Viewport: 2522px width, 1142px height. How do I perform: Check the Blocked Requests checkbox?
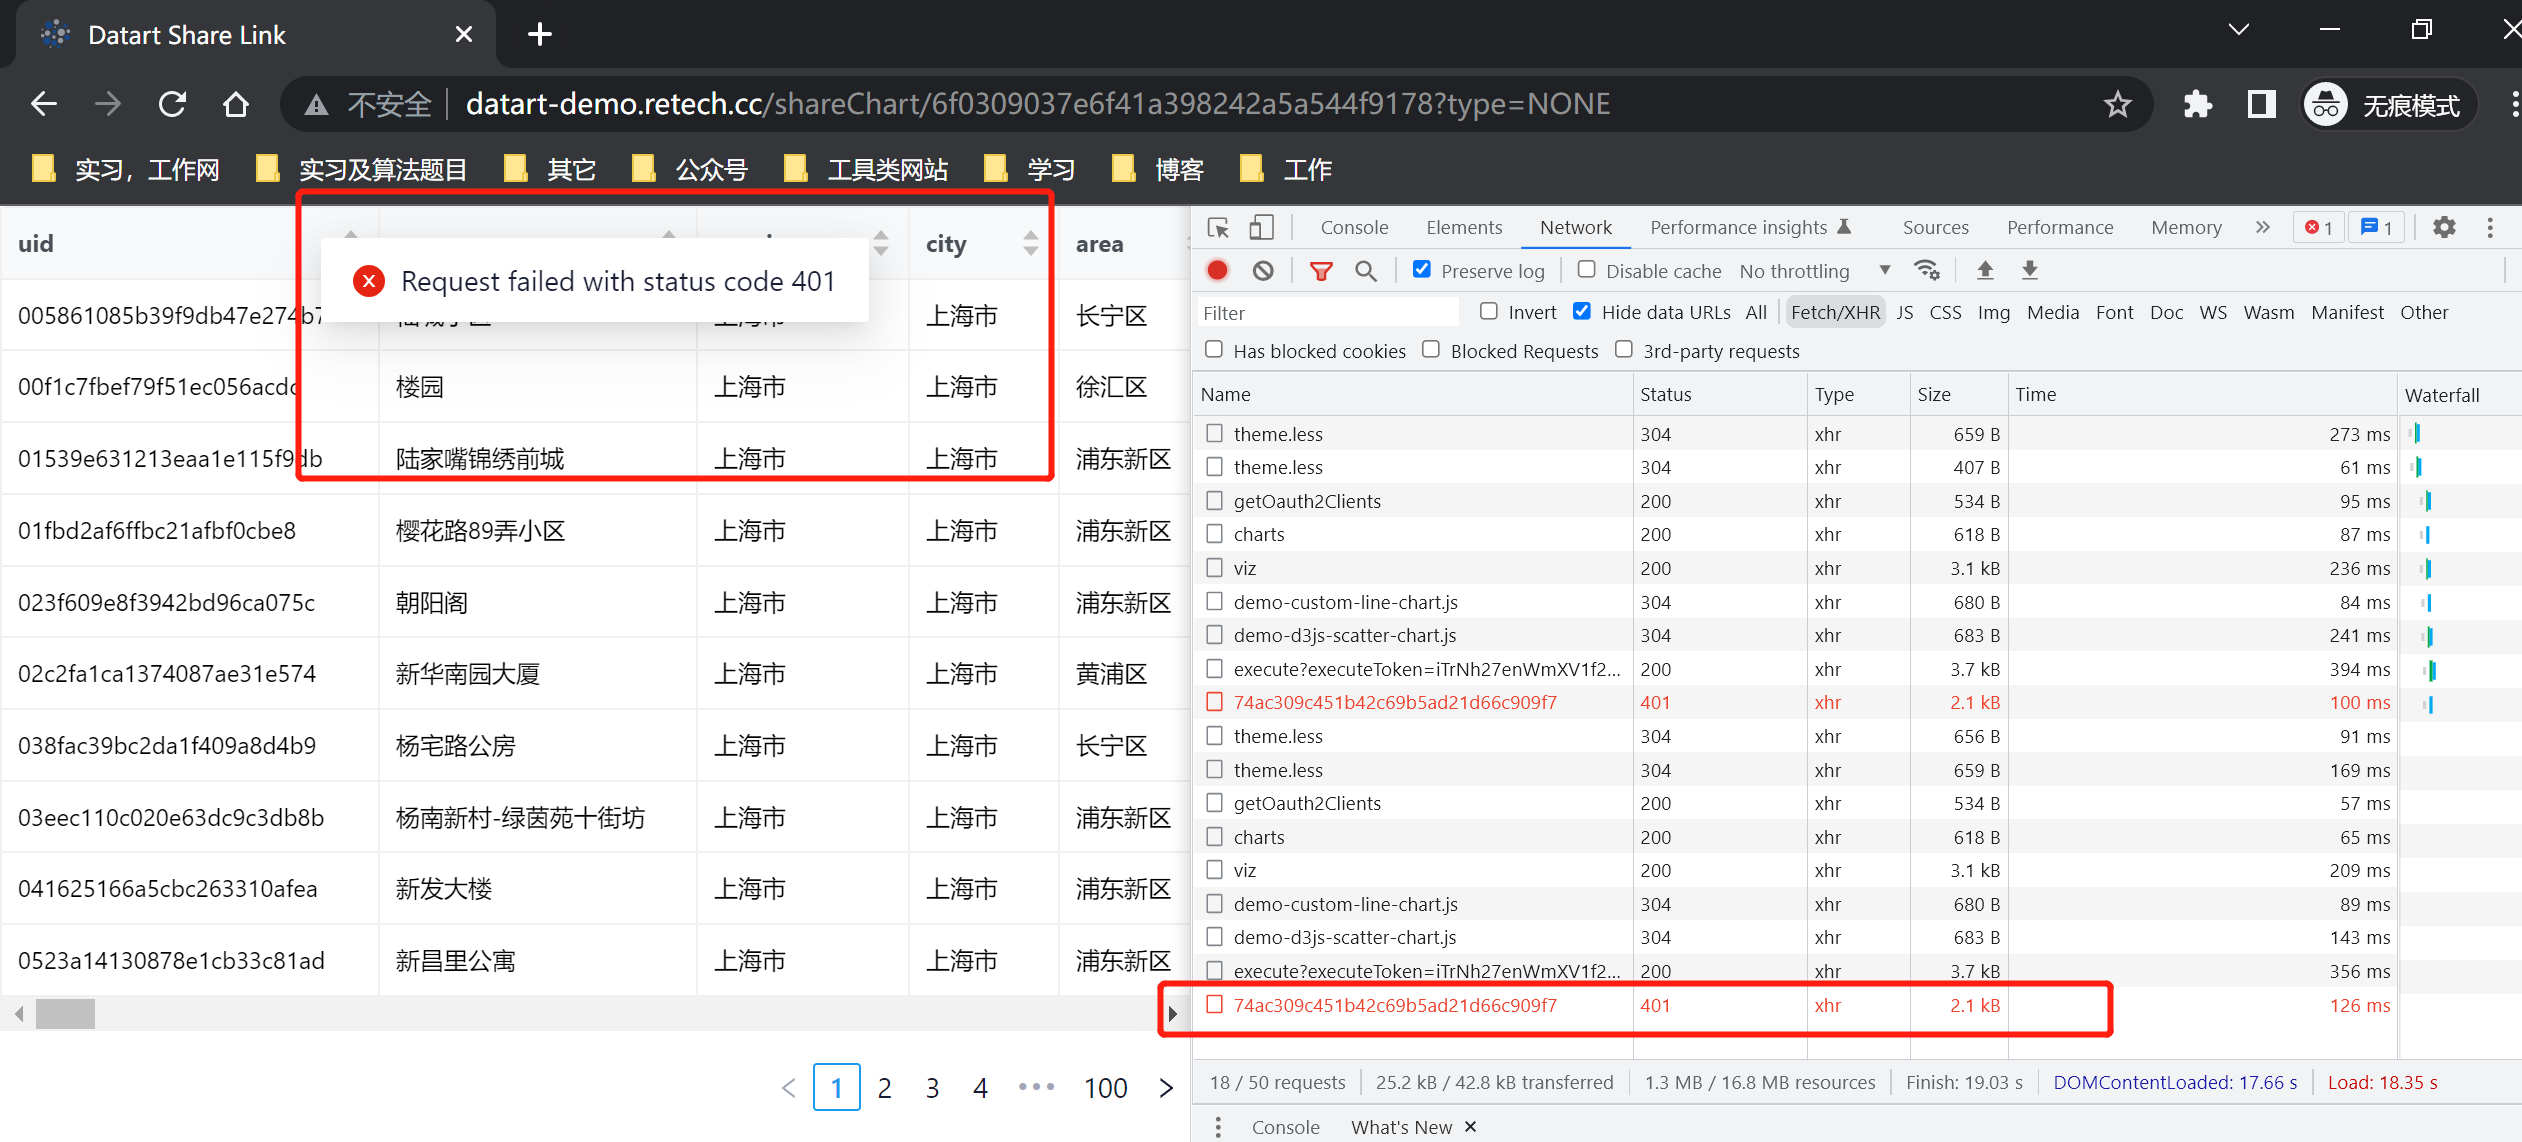coord(1431,349)
